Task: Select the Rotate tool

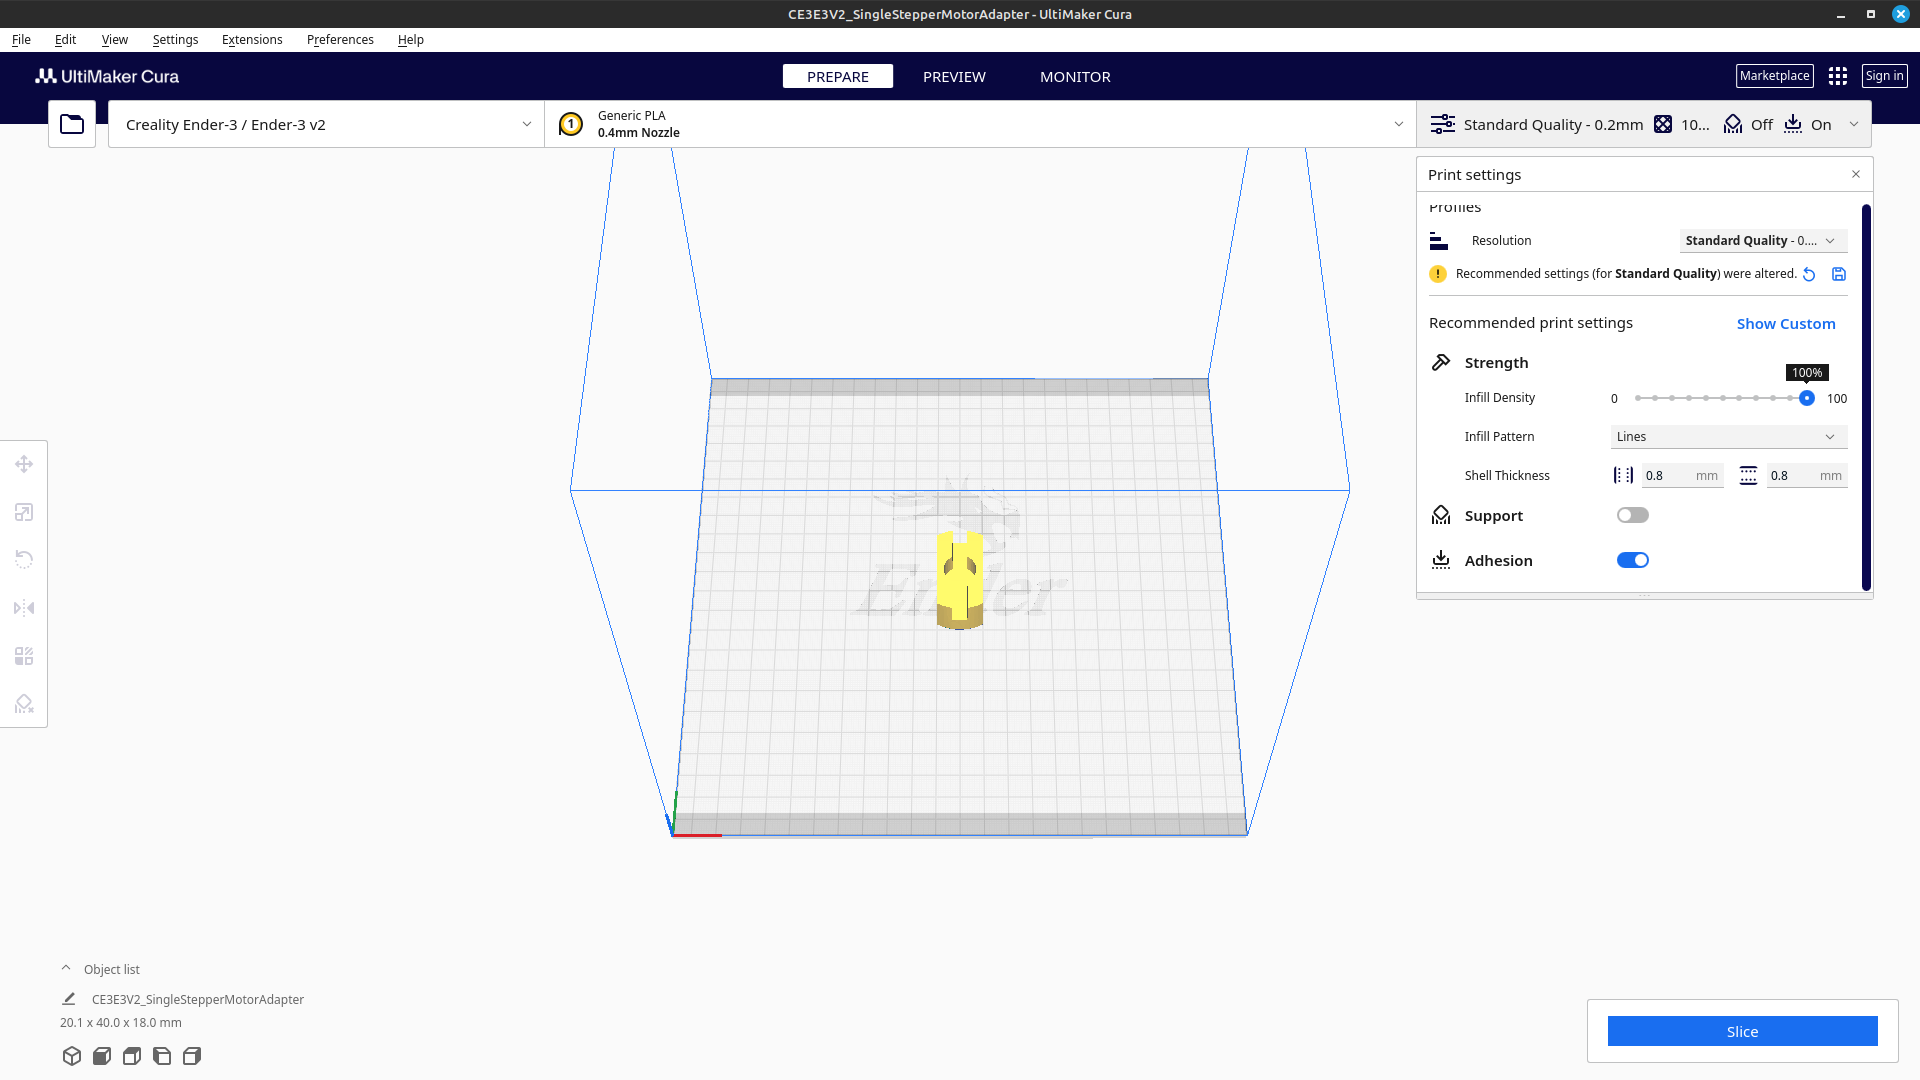Action: [24, 560]
